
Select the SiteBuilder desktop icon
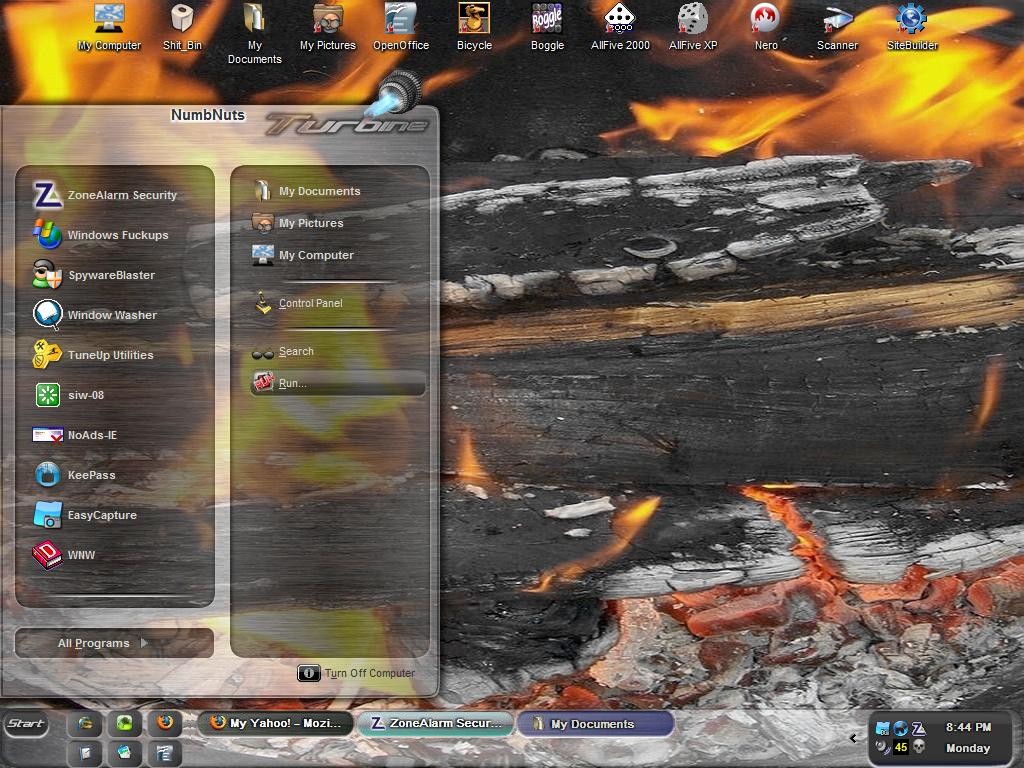(912, 27)
